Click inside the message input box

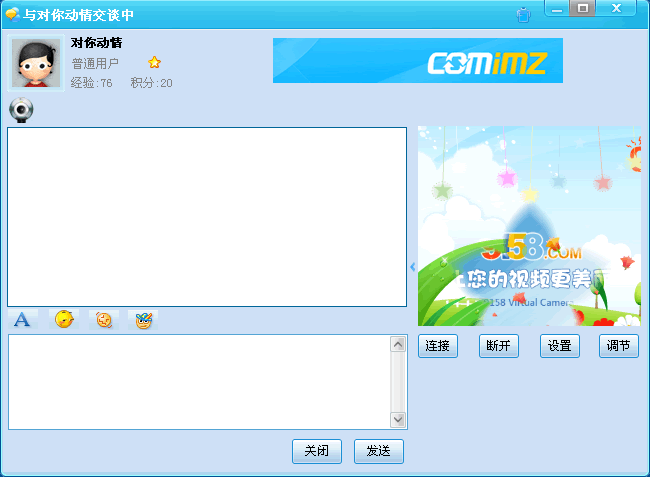(x=199, y=382)
